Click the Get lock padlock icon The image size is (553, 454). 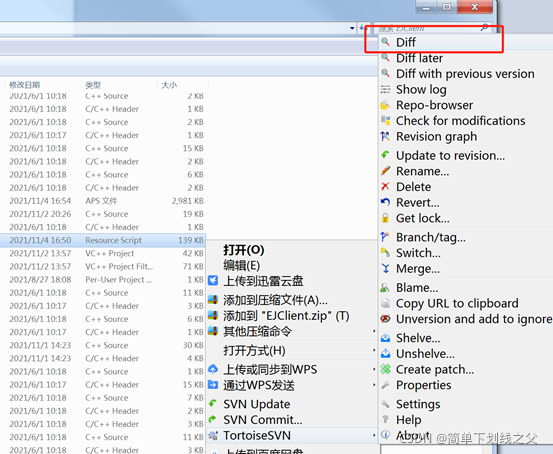point(385,218)
